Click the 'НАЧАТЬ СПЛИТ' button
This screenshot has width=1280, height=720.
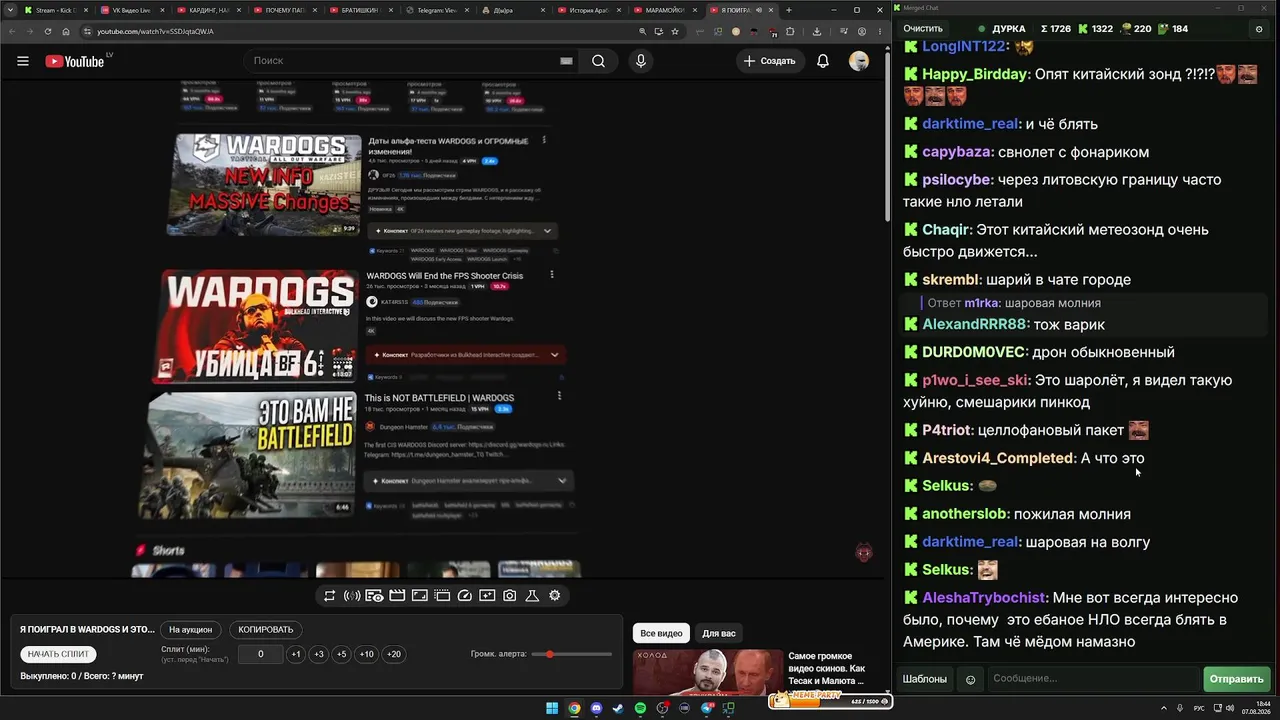click(59, 654)
